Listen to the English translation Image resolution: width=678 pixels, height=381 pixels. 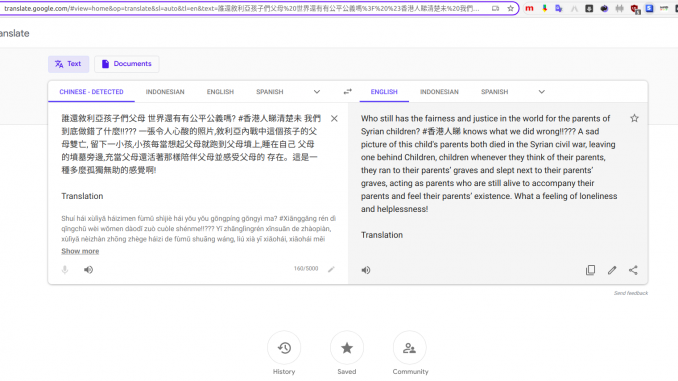[x=366, y=270]
